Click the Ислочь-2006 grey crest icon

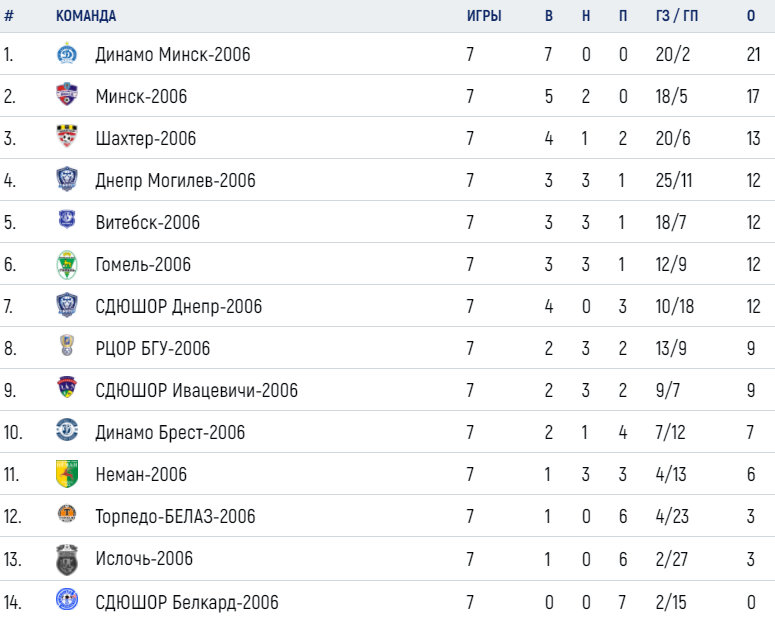click(67, 560)
